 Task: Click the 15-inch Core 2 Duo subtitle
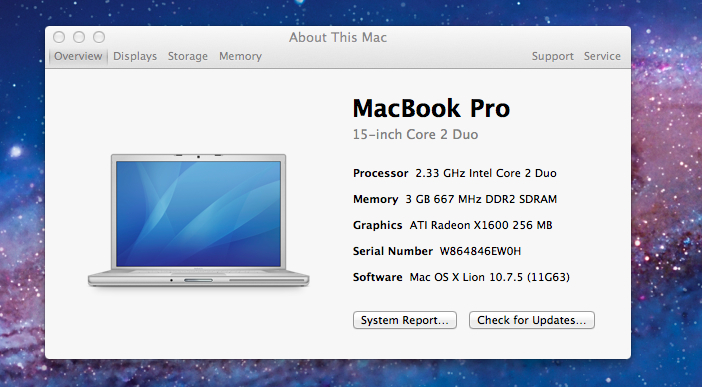click(x=415, y=134)
